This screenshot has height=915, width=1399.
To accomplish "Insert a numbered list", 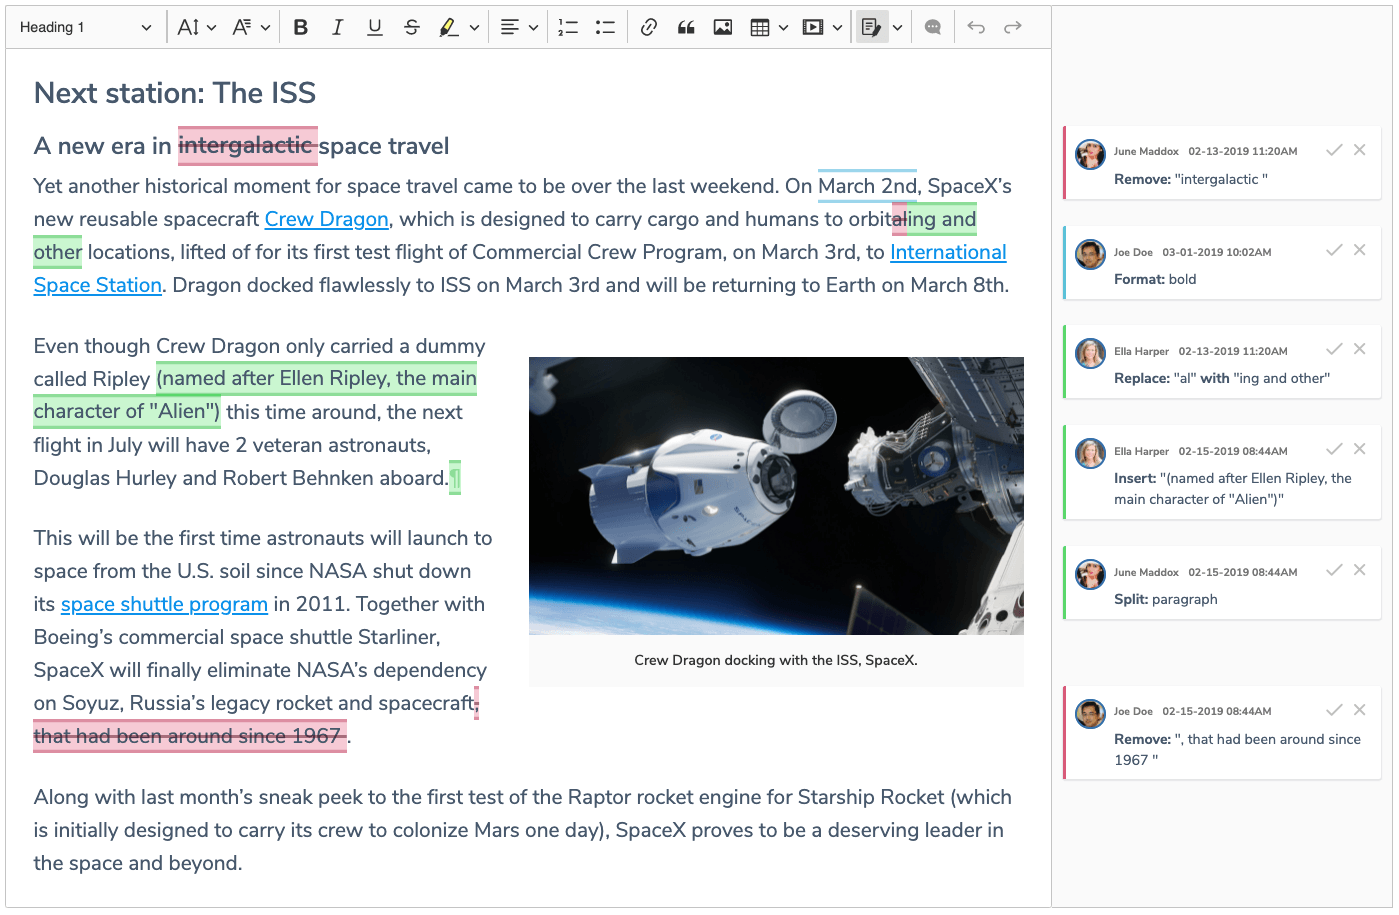I will tap(568, 28).
